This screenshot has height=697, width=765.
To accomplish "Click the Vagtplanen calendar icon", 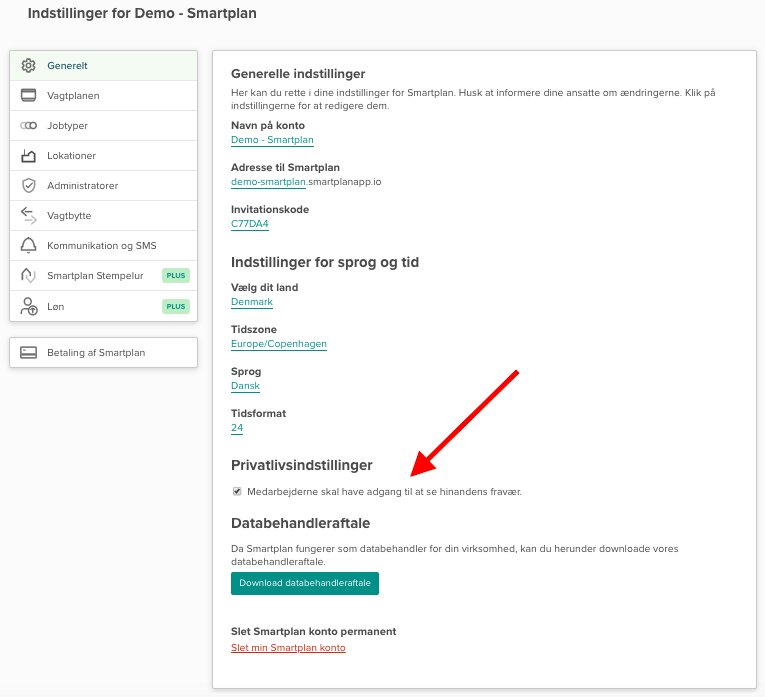I will pos(28,96).
